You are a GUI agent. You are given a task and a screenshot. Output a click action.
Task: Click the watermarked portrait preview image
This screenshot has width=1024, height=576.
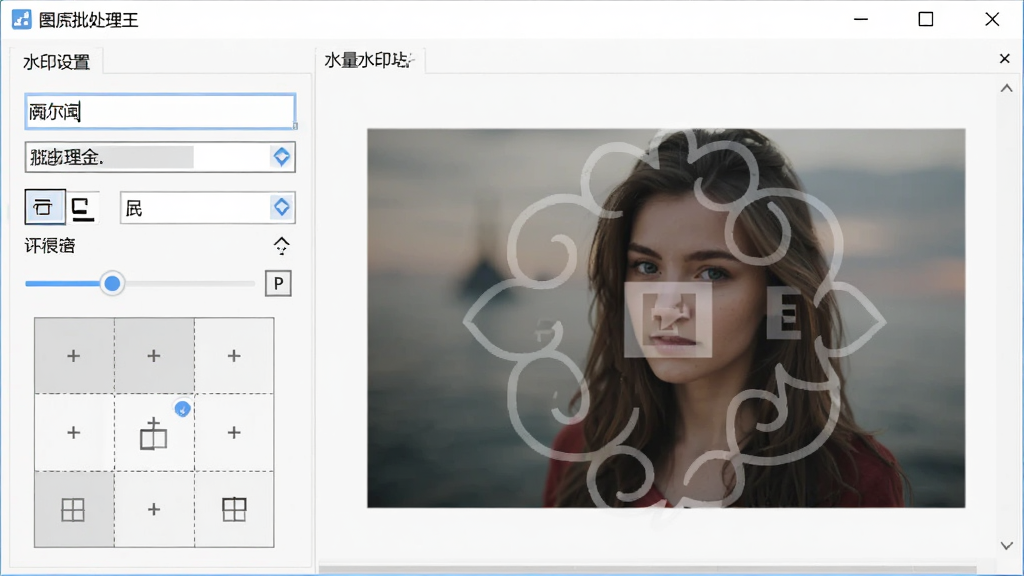(x=666, y=318)
